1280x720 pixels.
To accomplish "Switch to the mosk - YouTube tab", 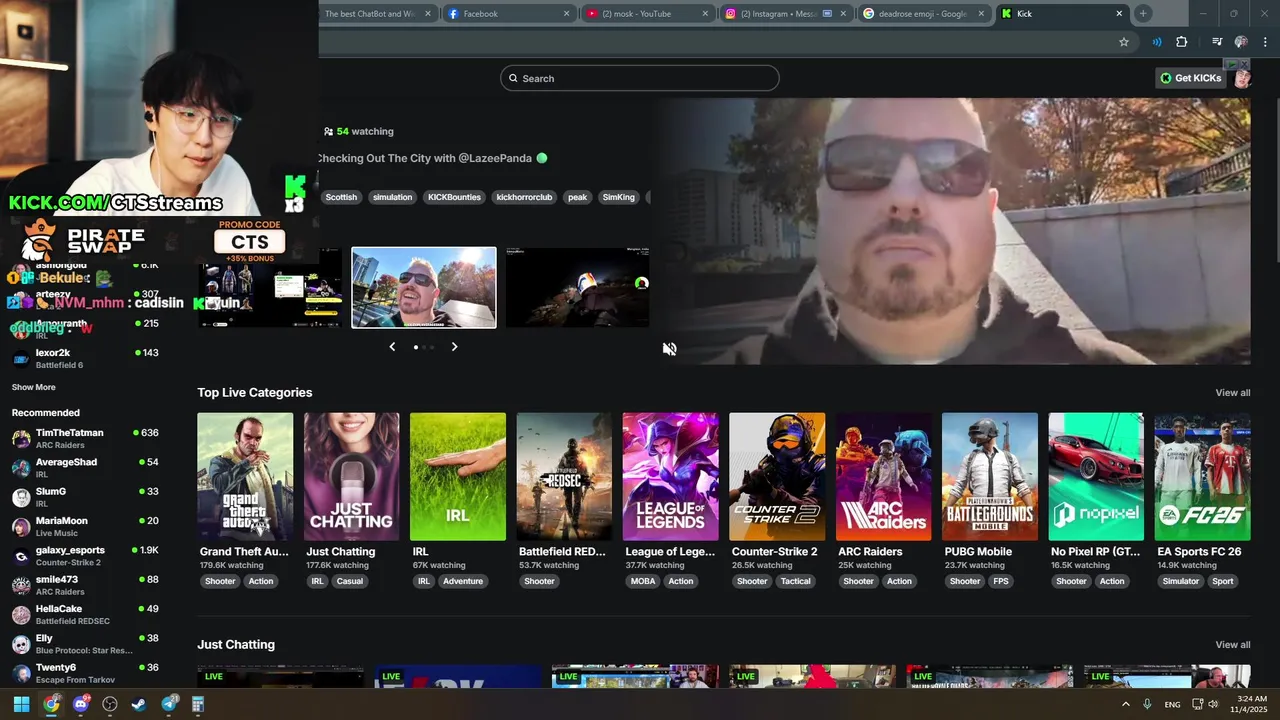I will click(x=647, y=14).
